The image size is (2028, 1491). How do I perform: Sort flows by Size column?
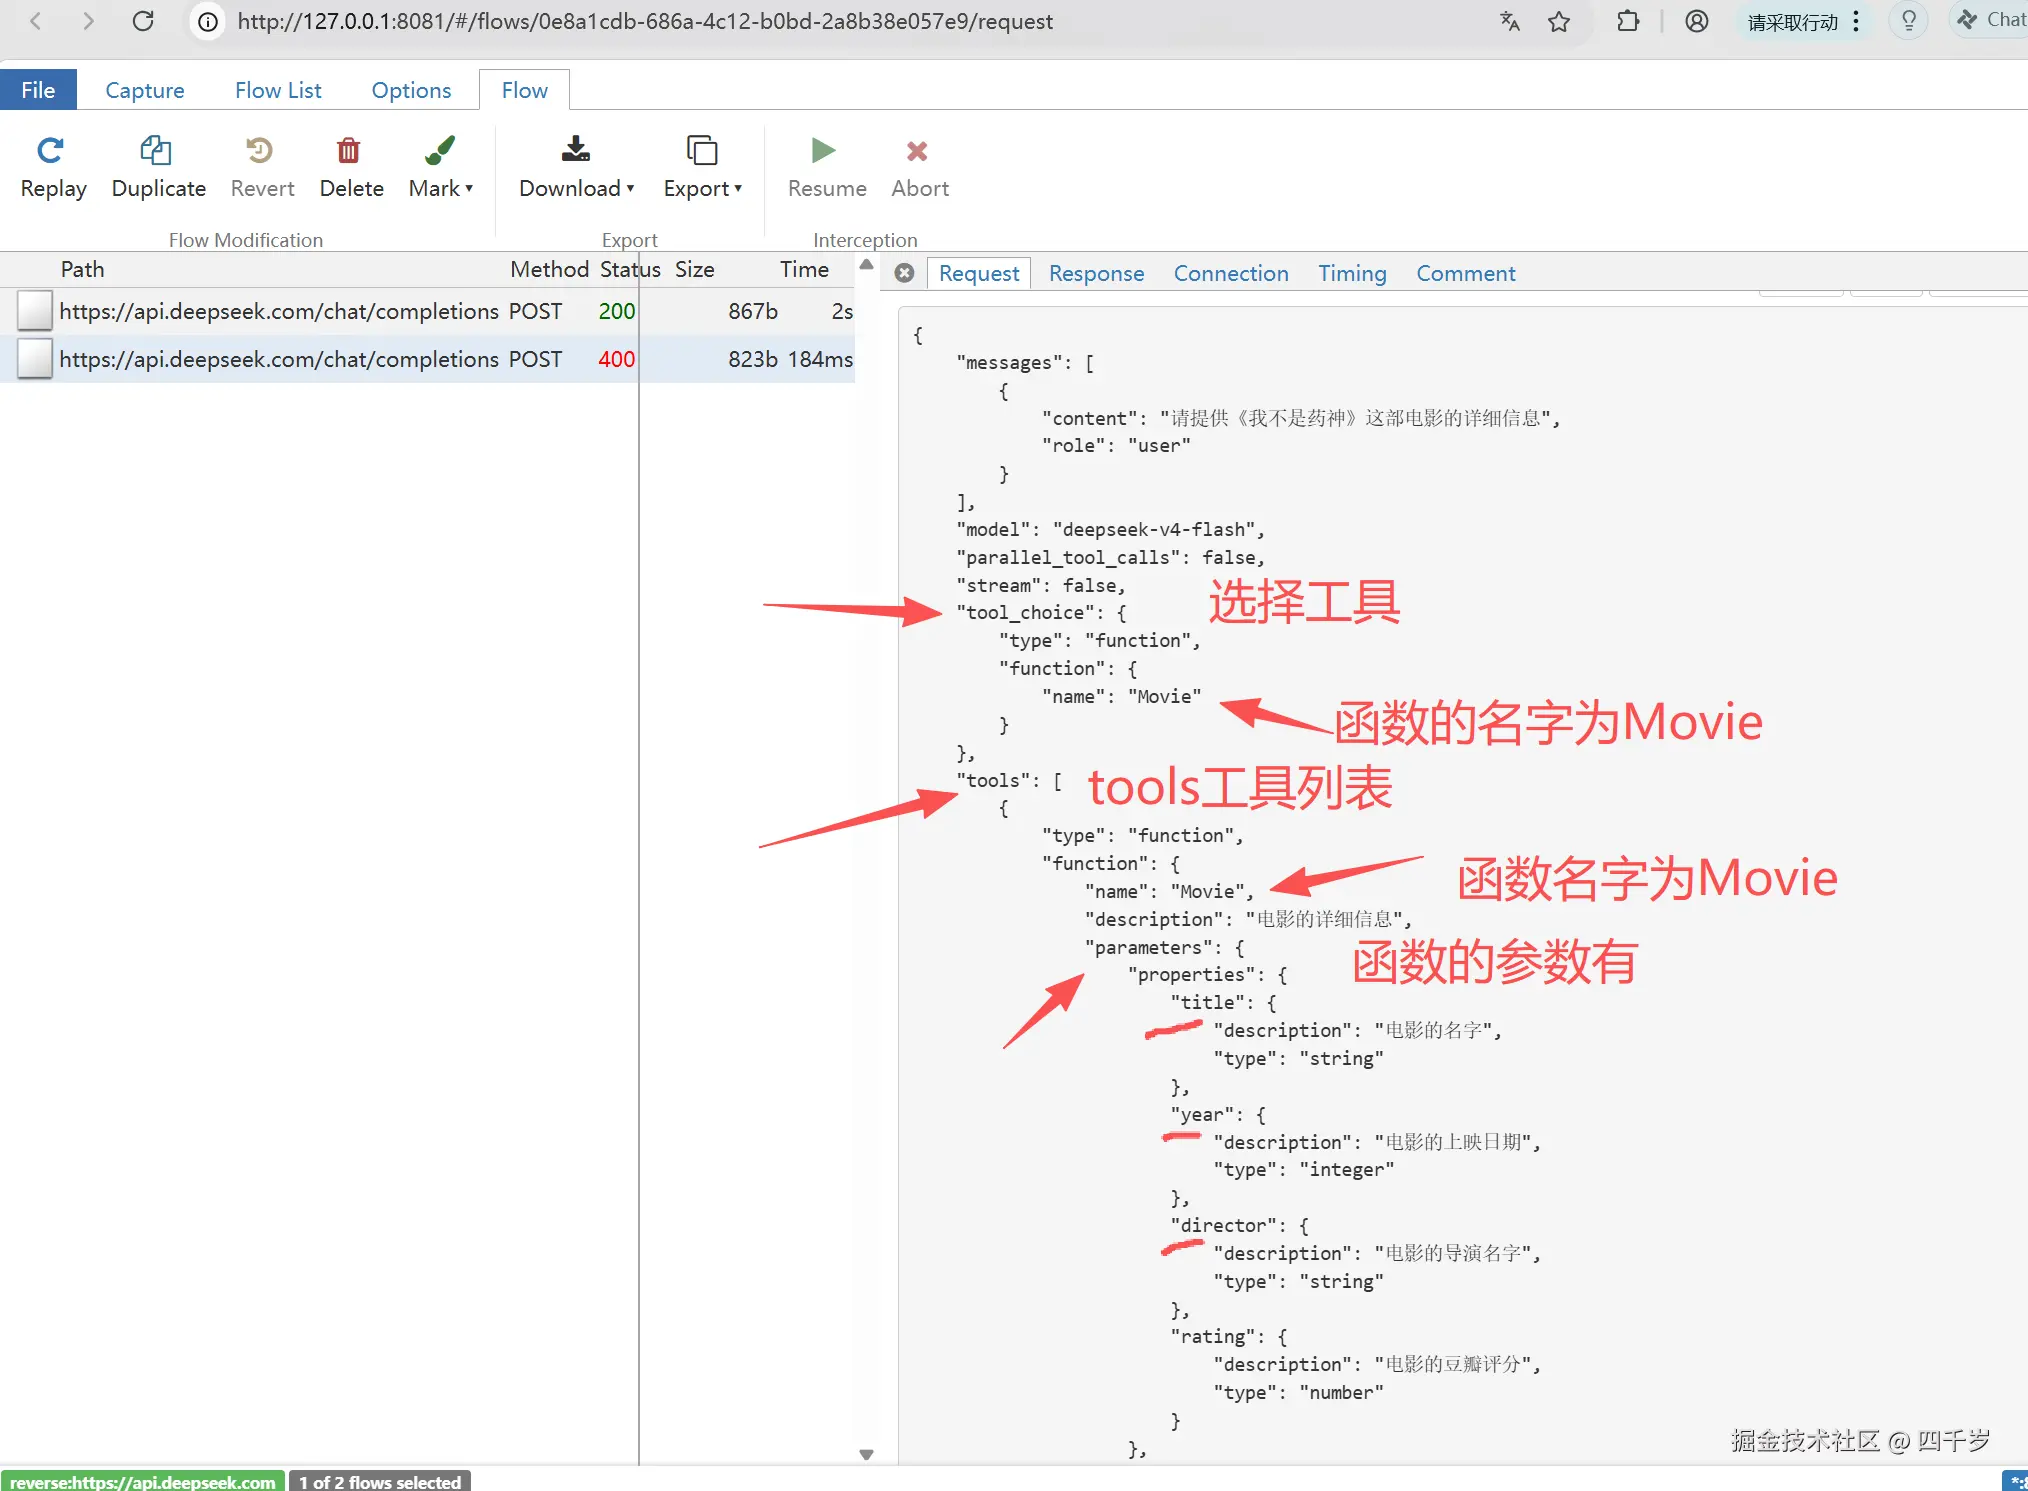694,269
